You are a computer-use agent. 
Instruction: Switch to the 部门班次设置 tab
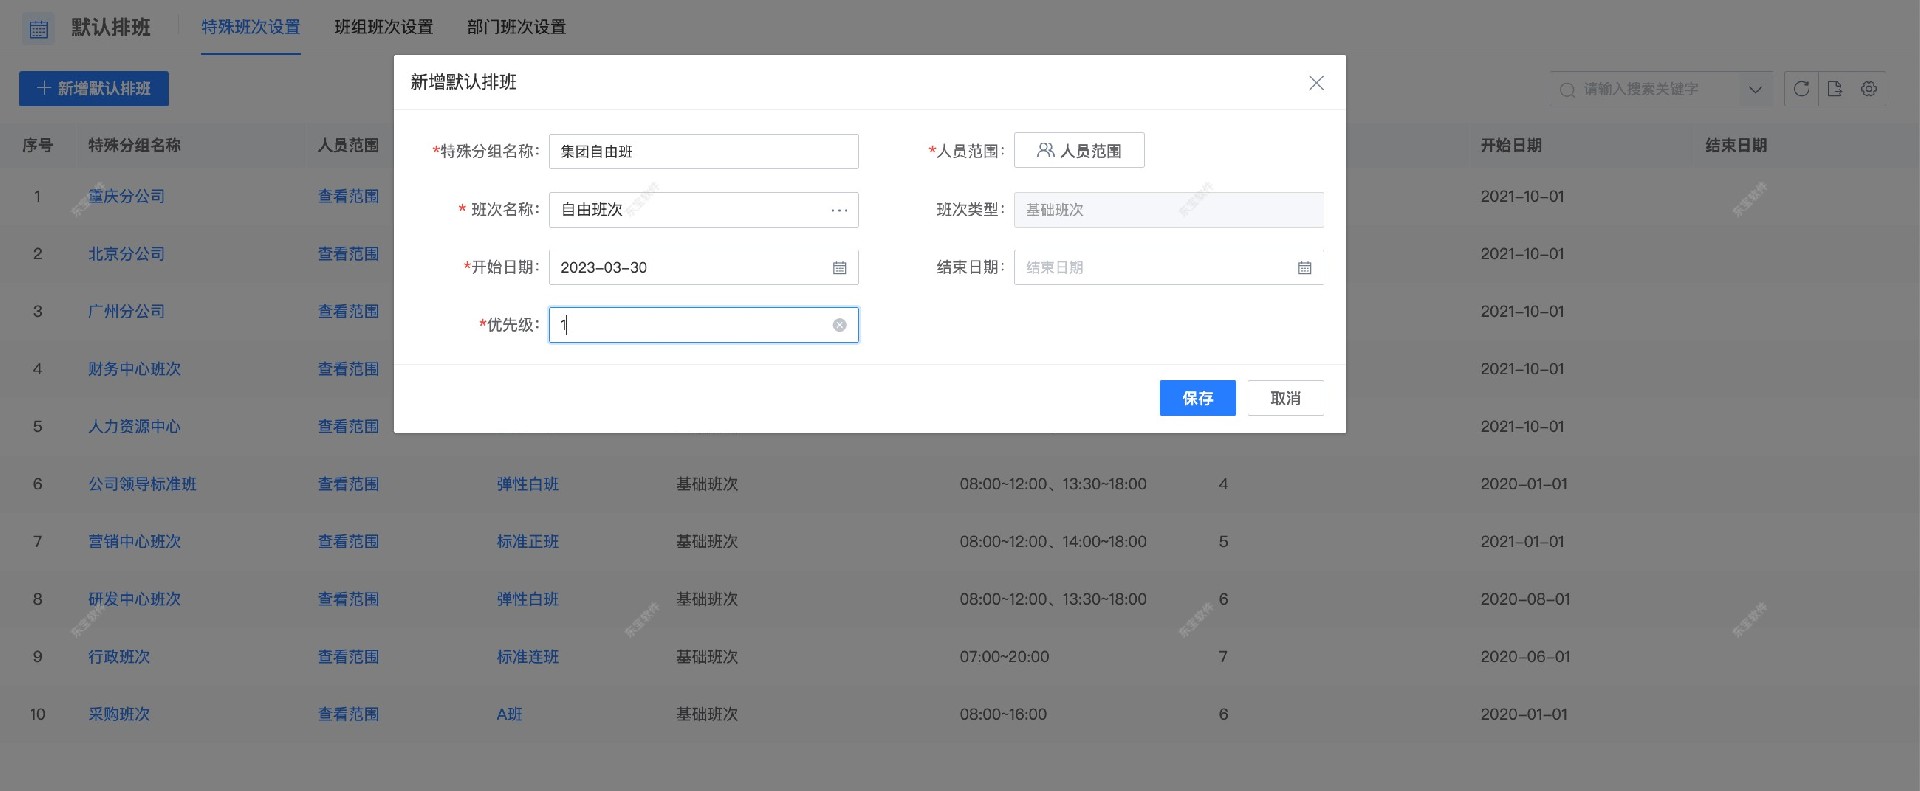516,27
